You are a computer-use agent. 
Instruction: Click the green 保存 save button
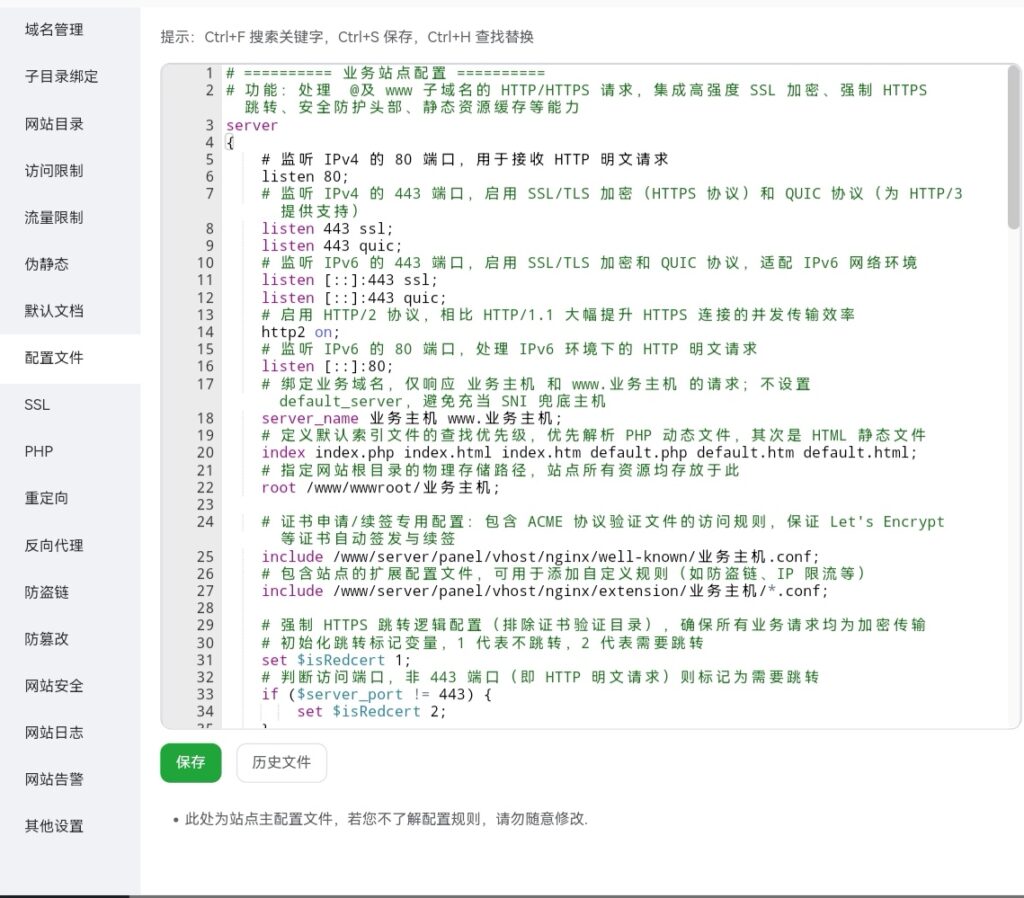[190, 762]
